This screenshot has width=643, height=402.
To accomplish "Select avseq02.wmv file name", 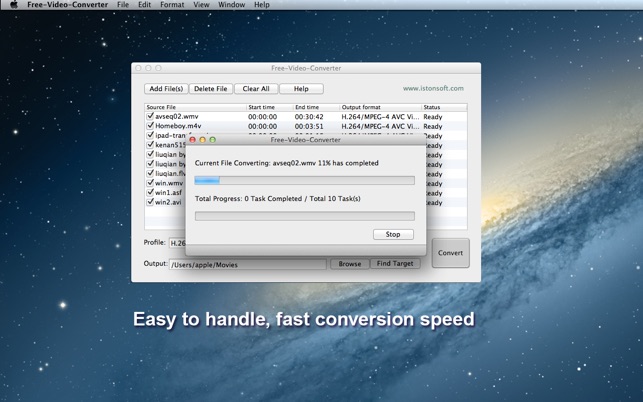I will coord(177,116).
